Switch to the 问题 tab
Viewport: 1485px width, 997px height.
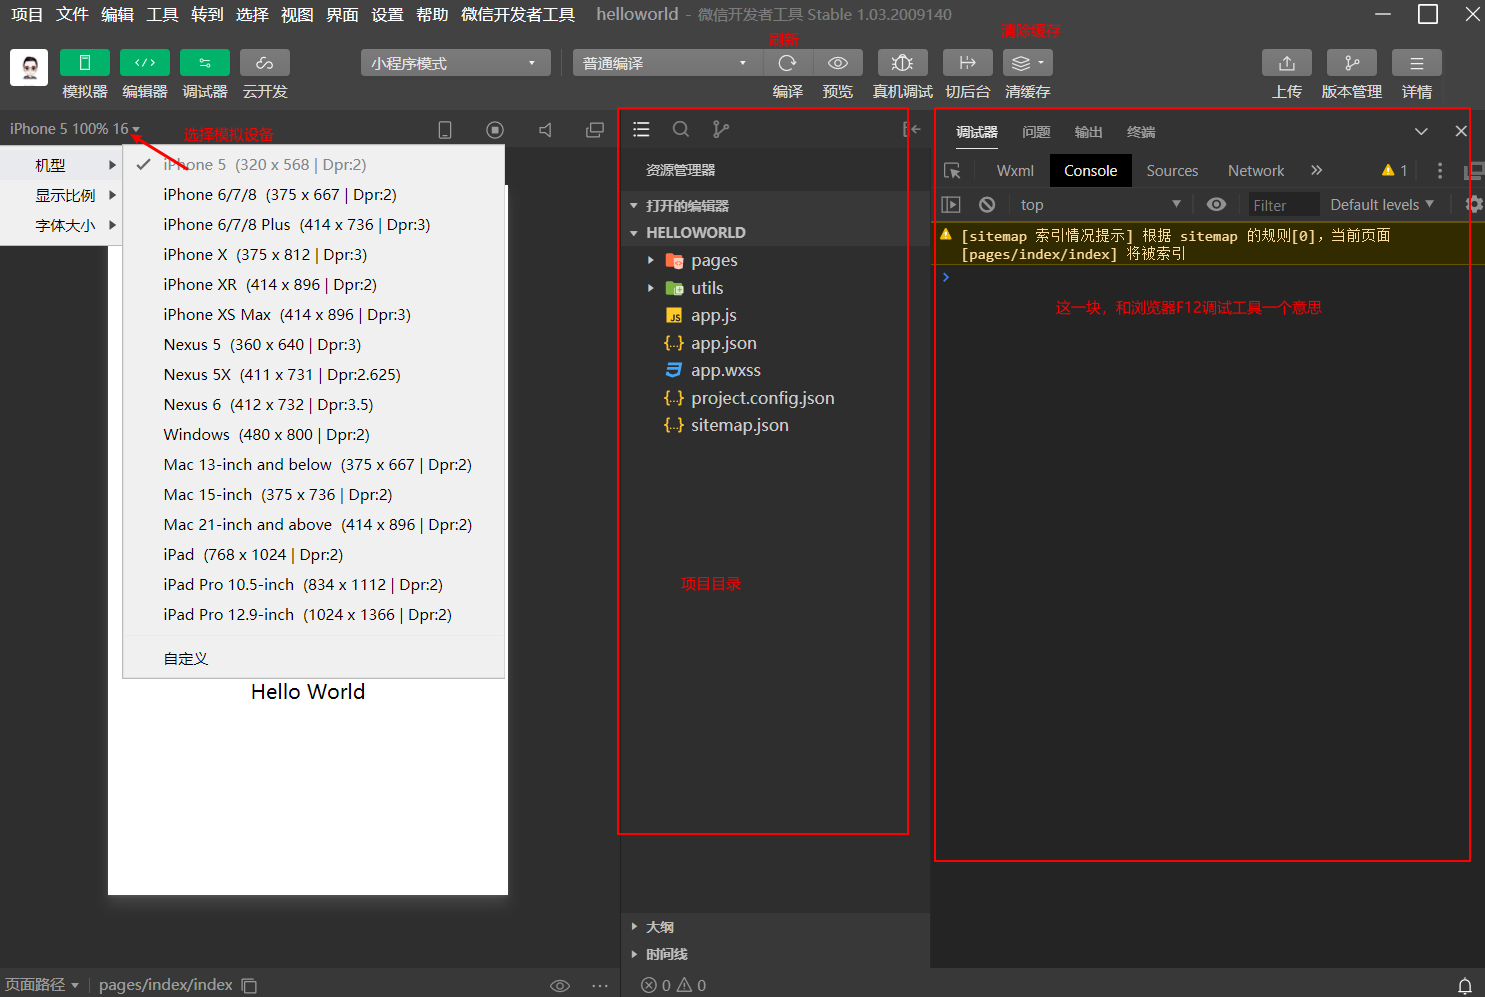[1036, 132]
